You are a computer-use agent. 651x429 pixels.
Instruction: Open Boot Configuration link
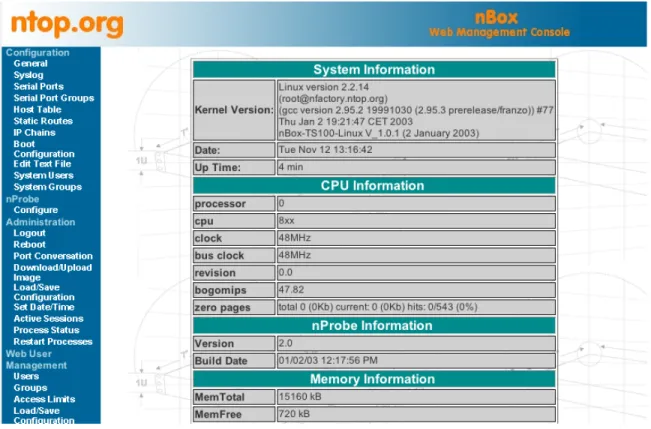(44, 149)
